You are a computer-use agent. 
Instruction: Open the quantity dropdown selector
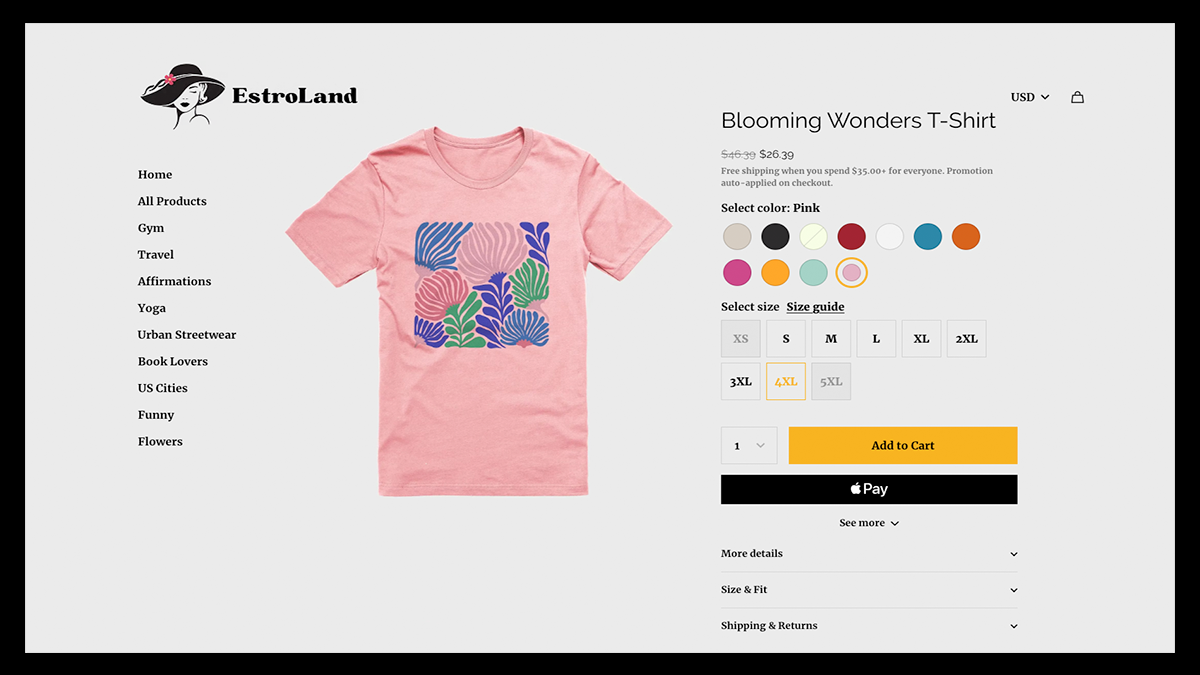748,445
